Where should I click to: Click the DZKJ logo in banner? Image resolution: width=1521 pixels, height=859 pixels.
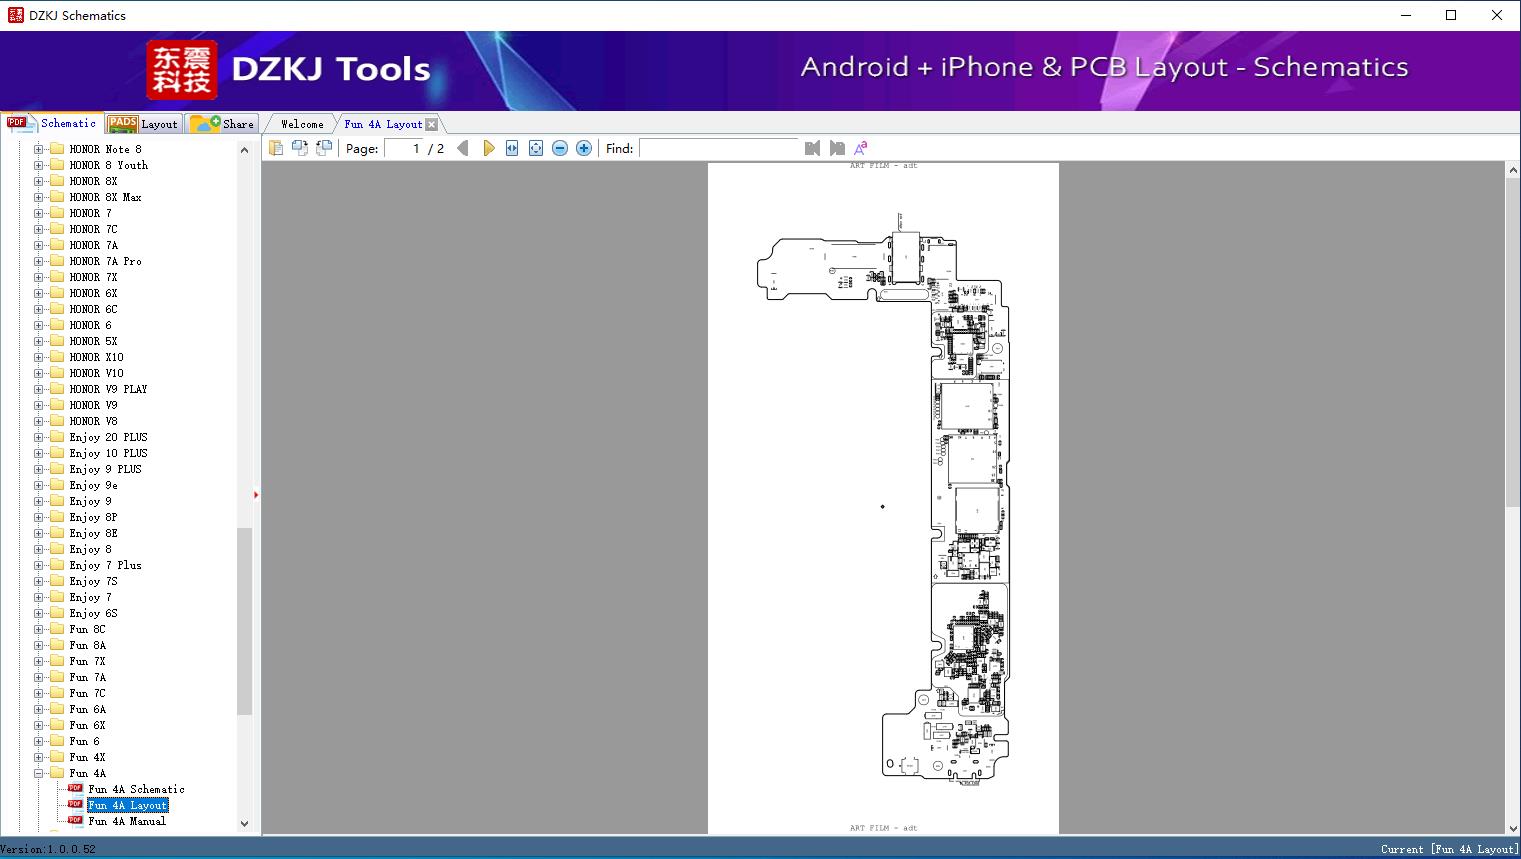click(182, 70)
